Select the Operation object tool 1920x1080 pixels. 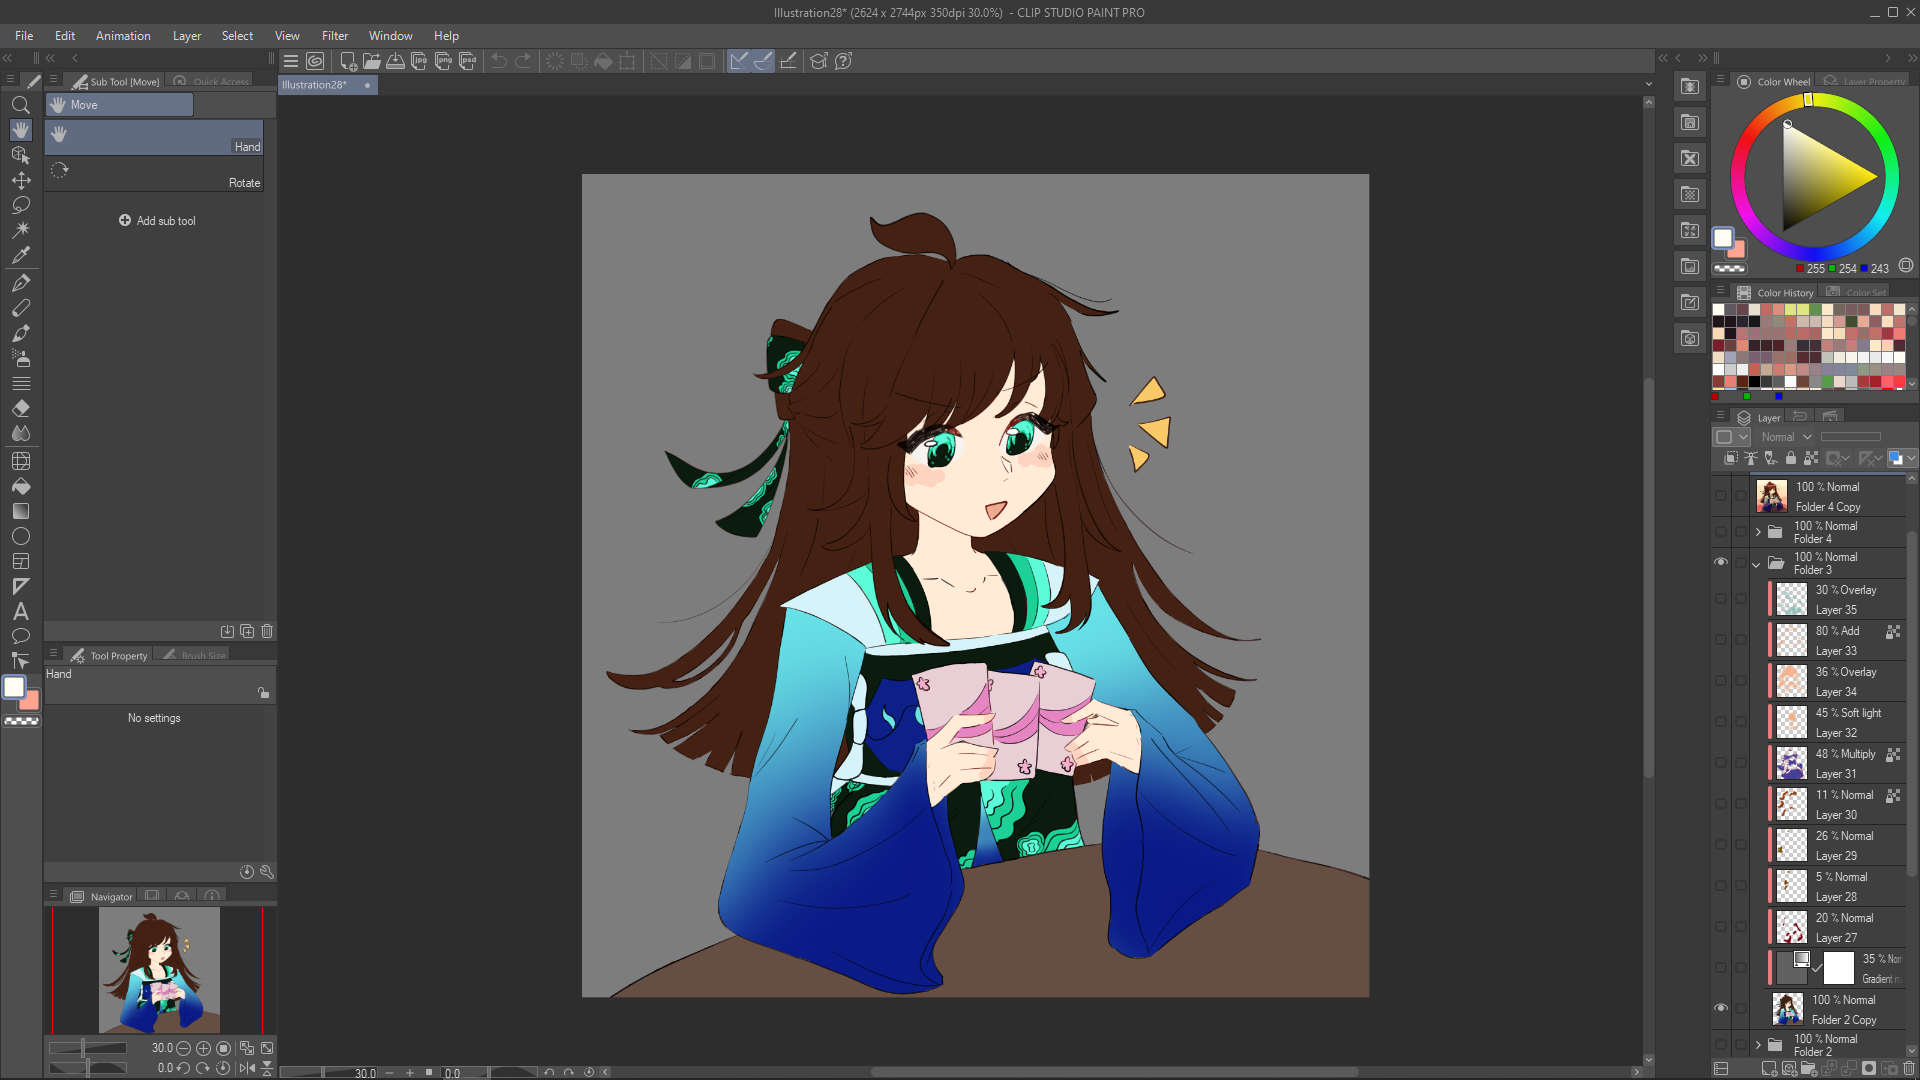coord(20,155)
